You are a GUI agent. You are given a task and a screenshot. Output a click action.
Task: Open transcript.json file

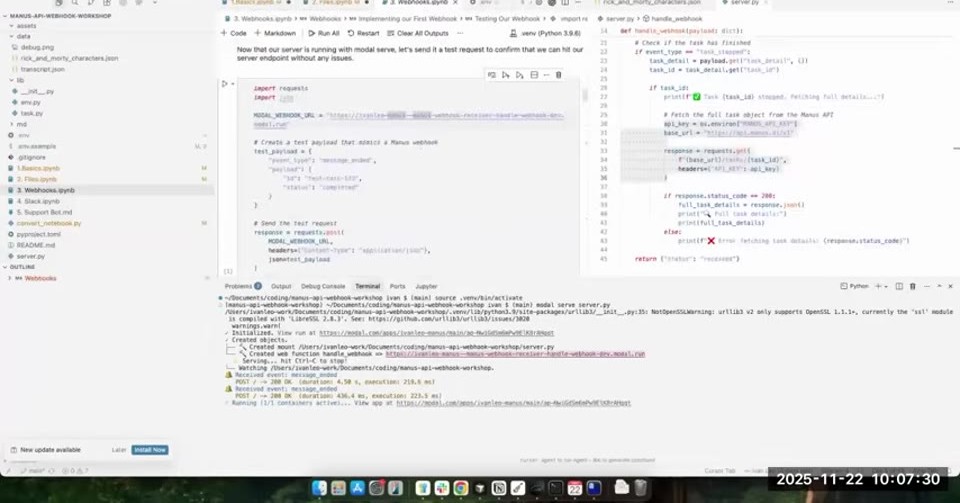click(x=42, y=69)
